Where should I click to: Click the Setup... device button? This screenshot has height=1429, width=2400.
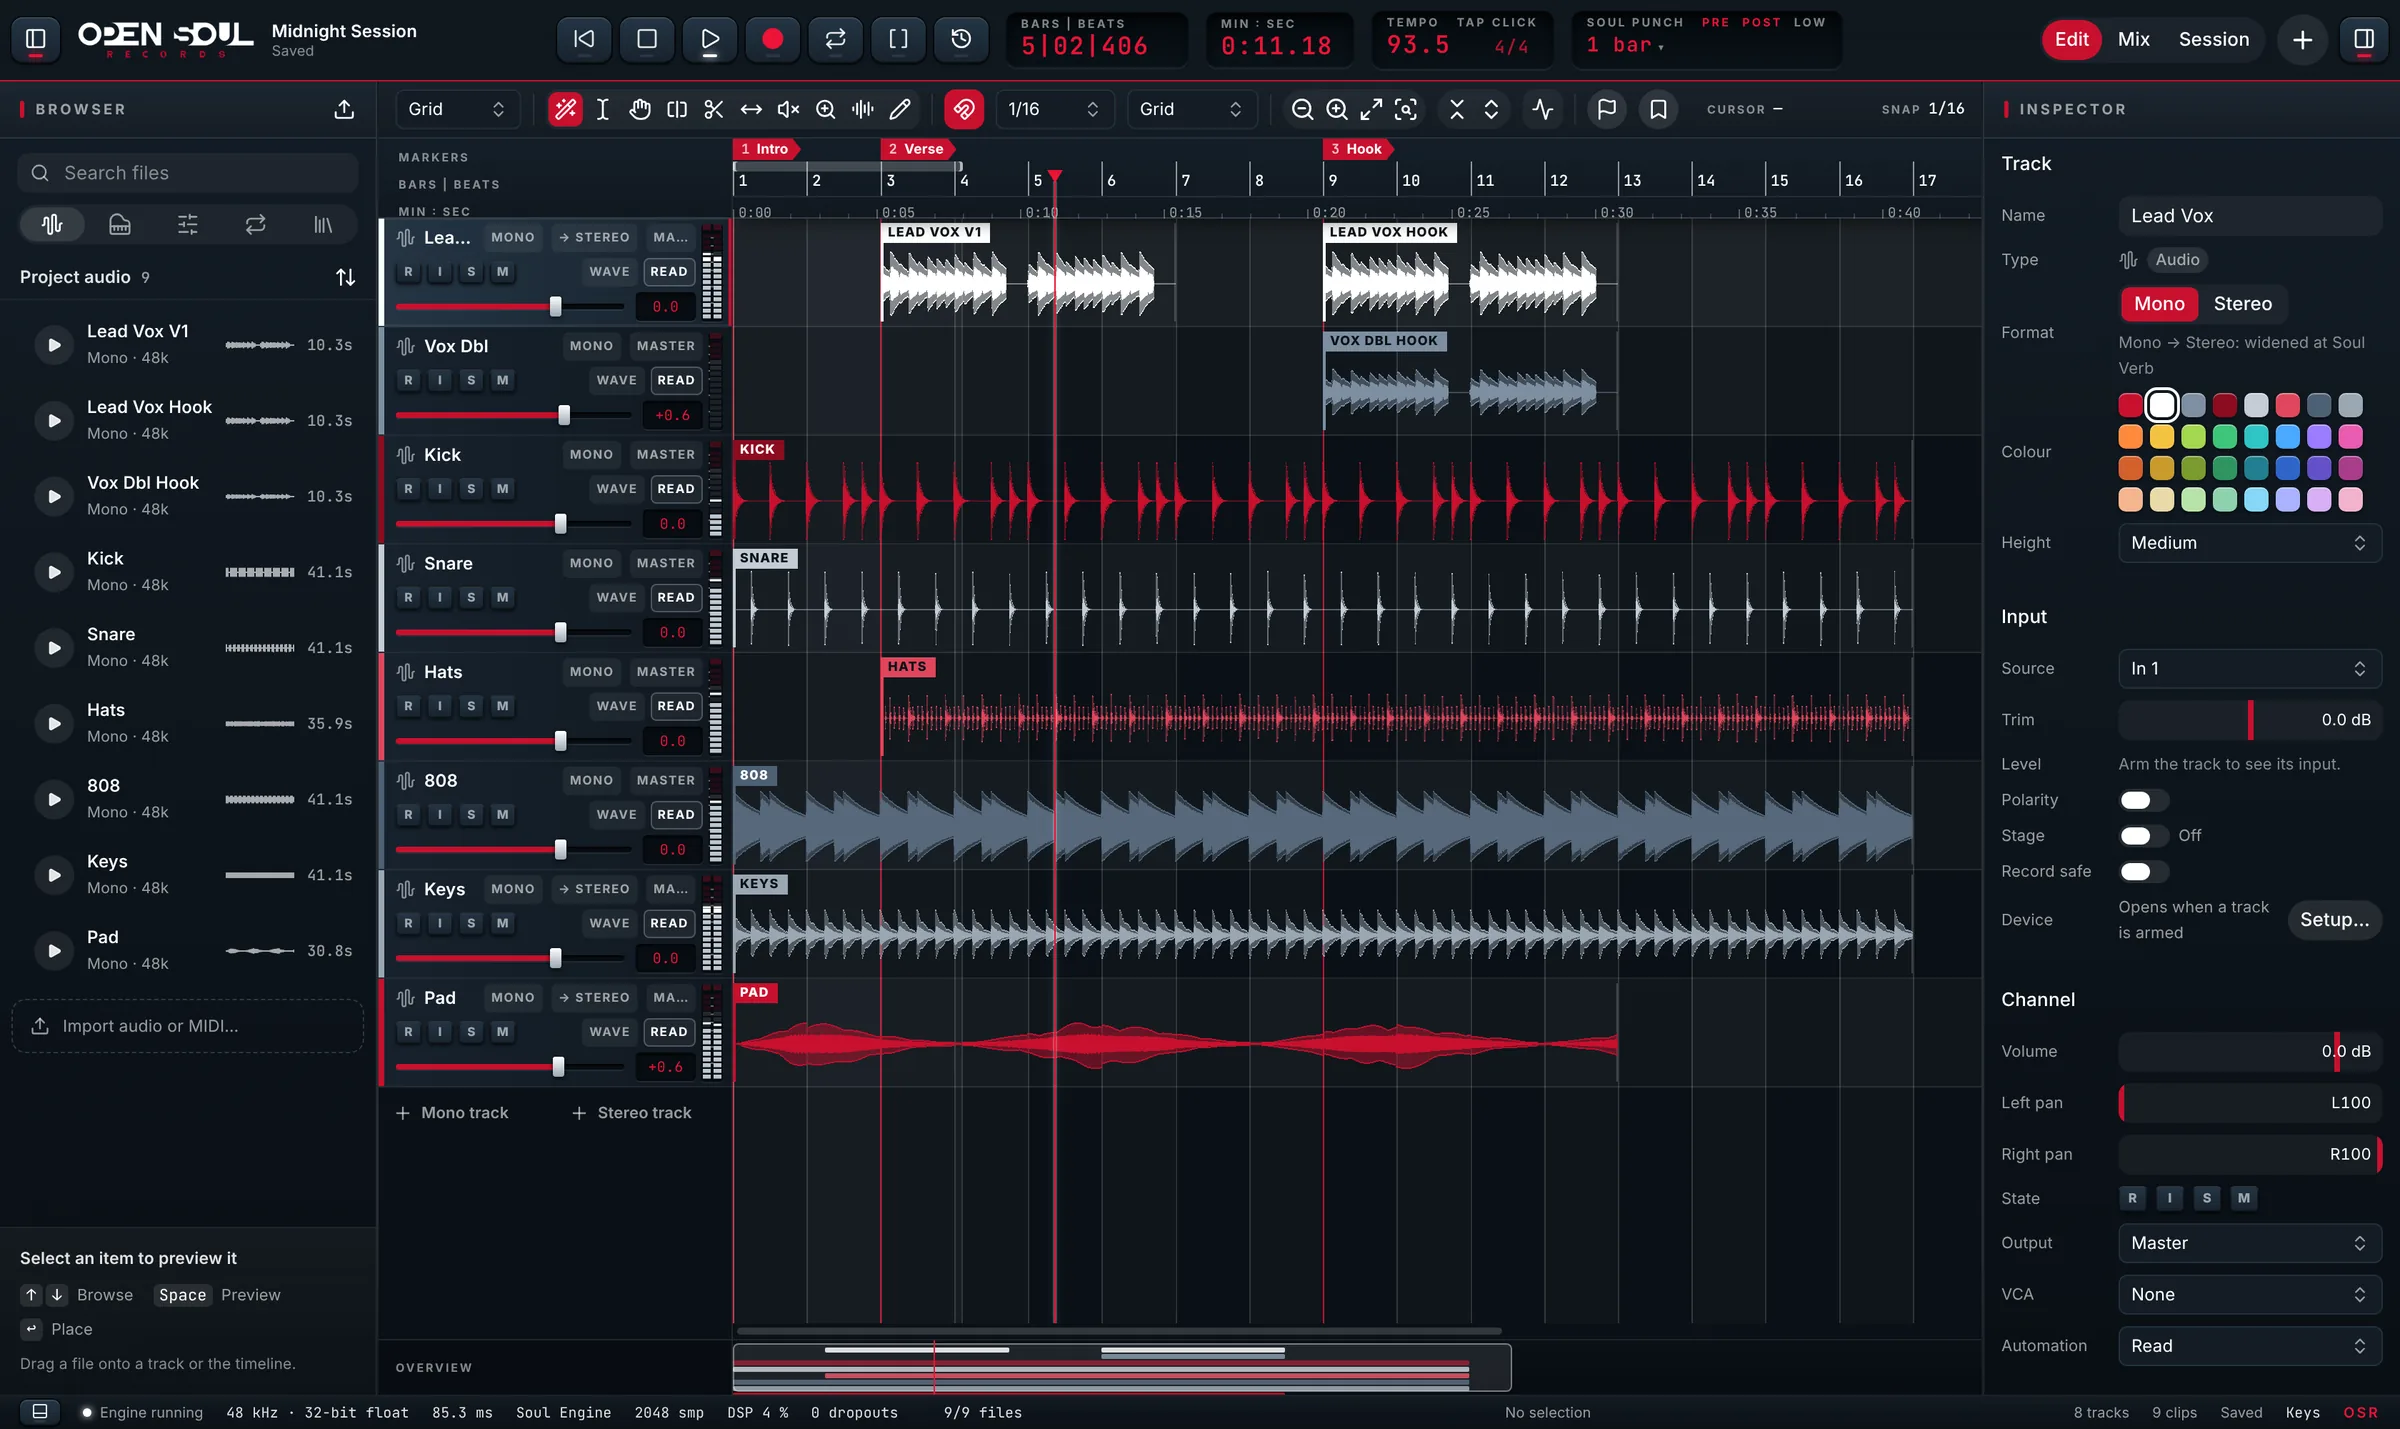pos(2334,920)
